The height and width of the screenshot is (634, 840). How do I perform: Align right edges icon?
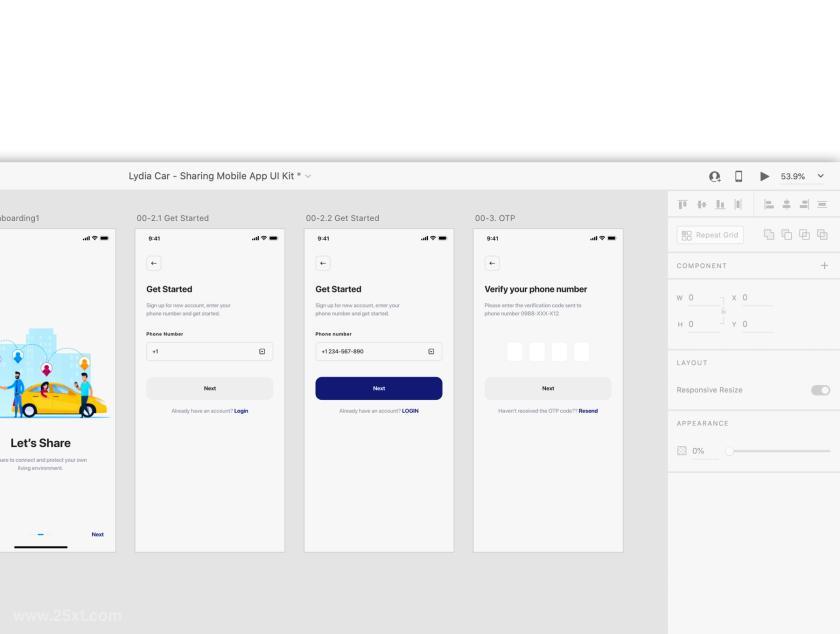point(804,204)
